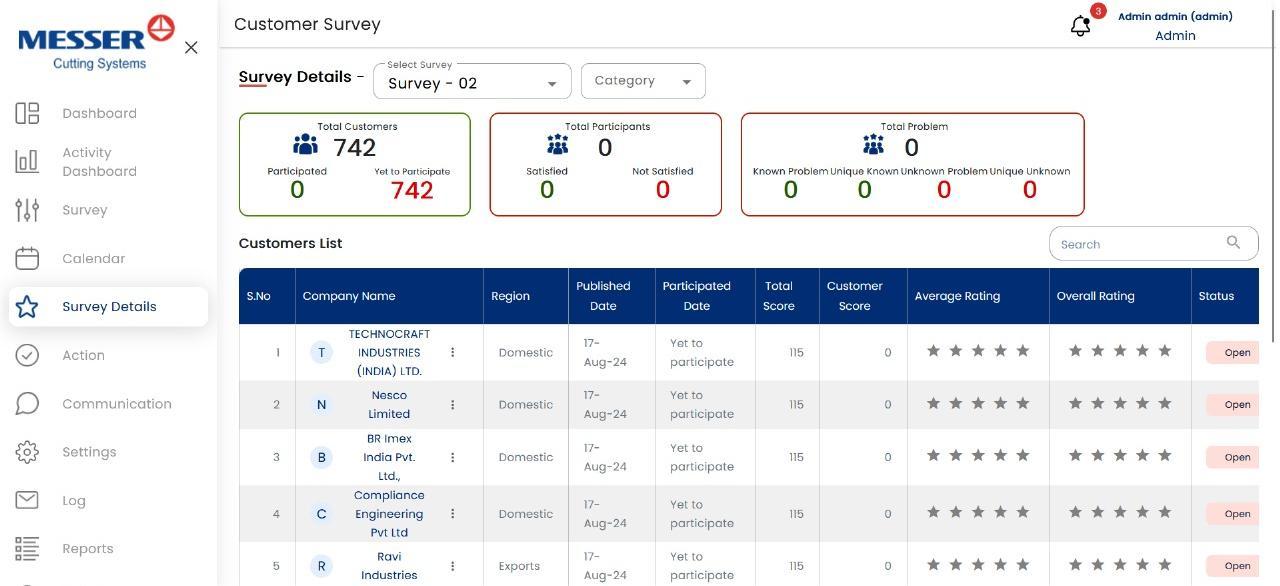Open the Log envelope icon

27,500
